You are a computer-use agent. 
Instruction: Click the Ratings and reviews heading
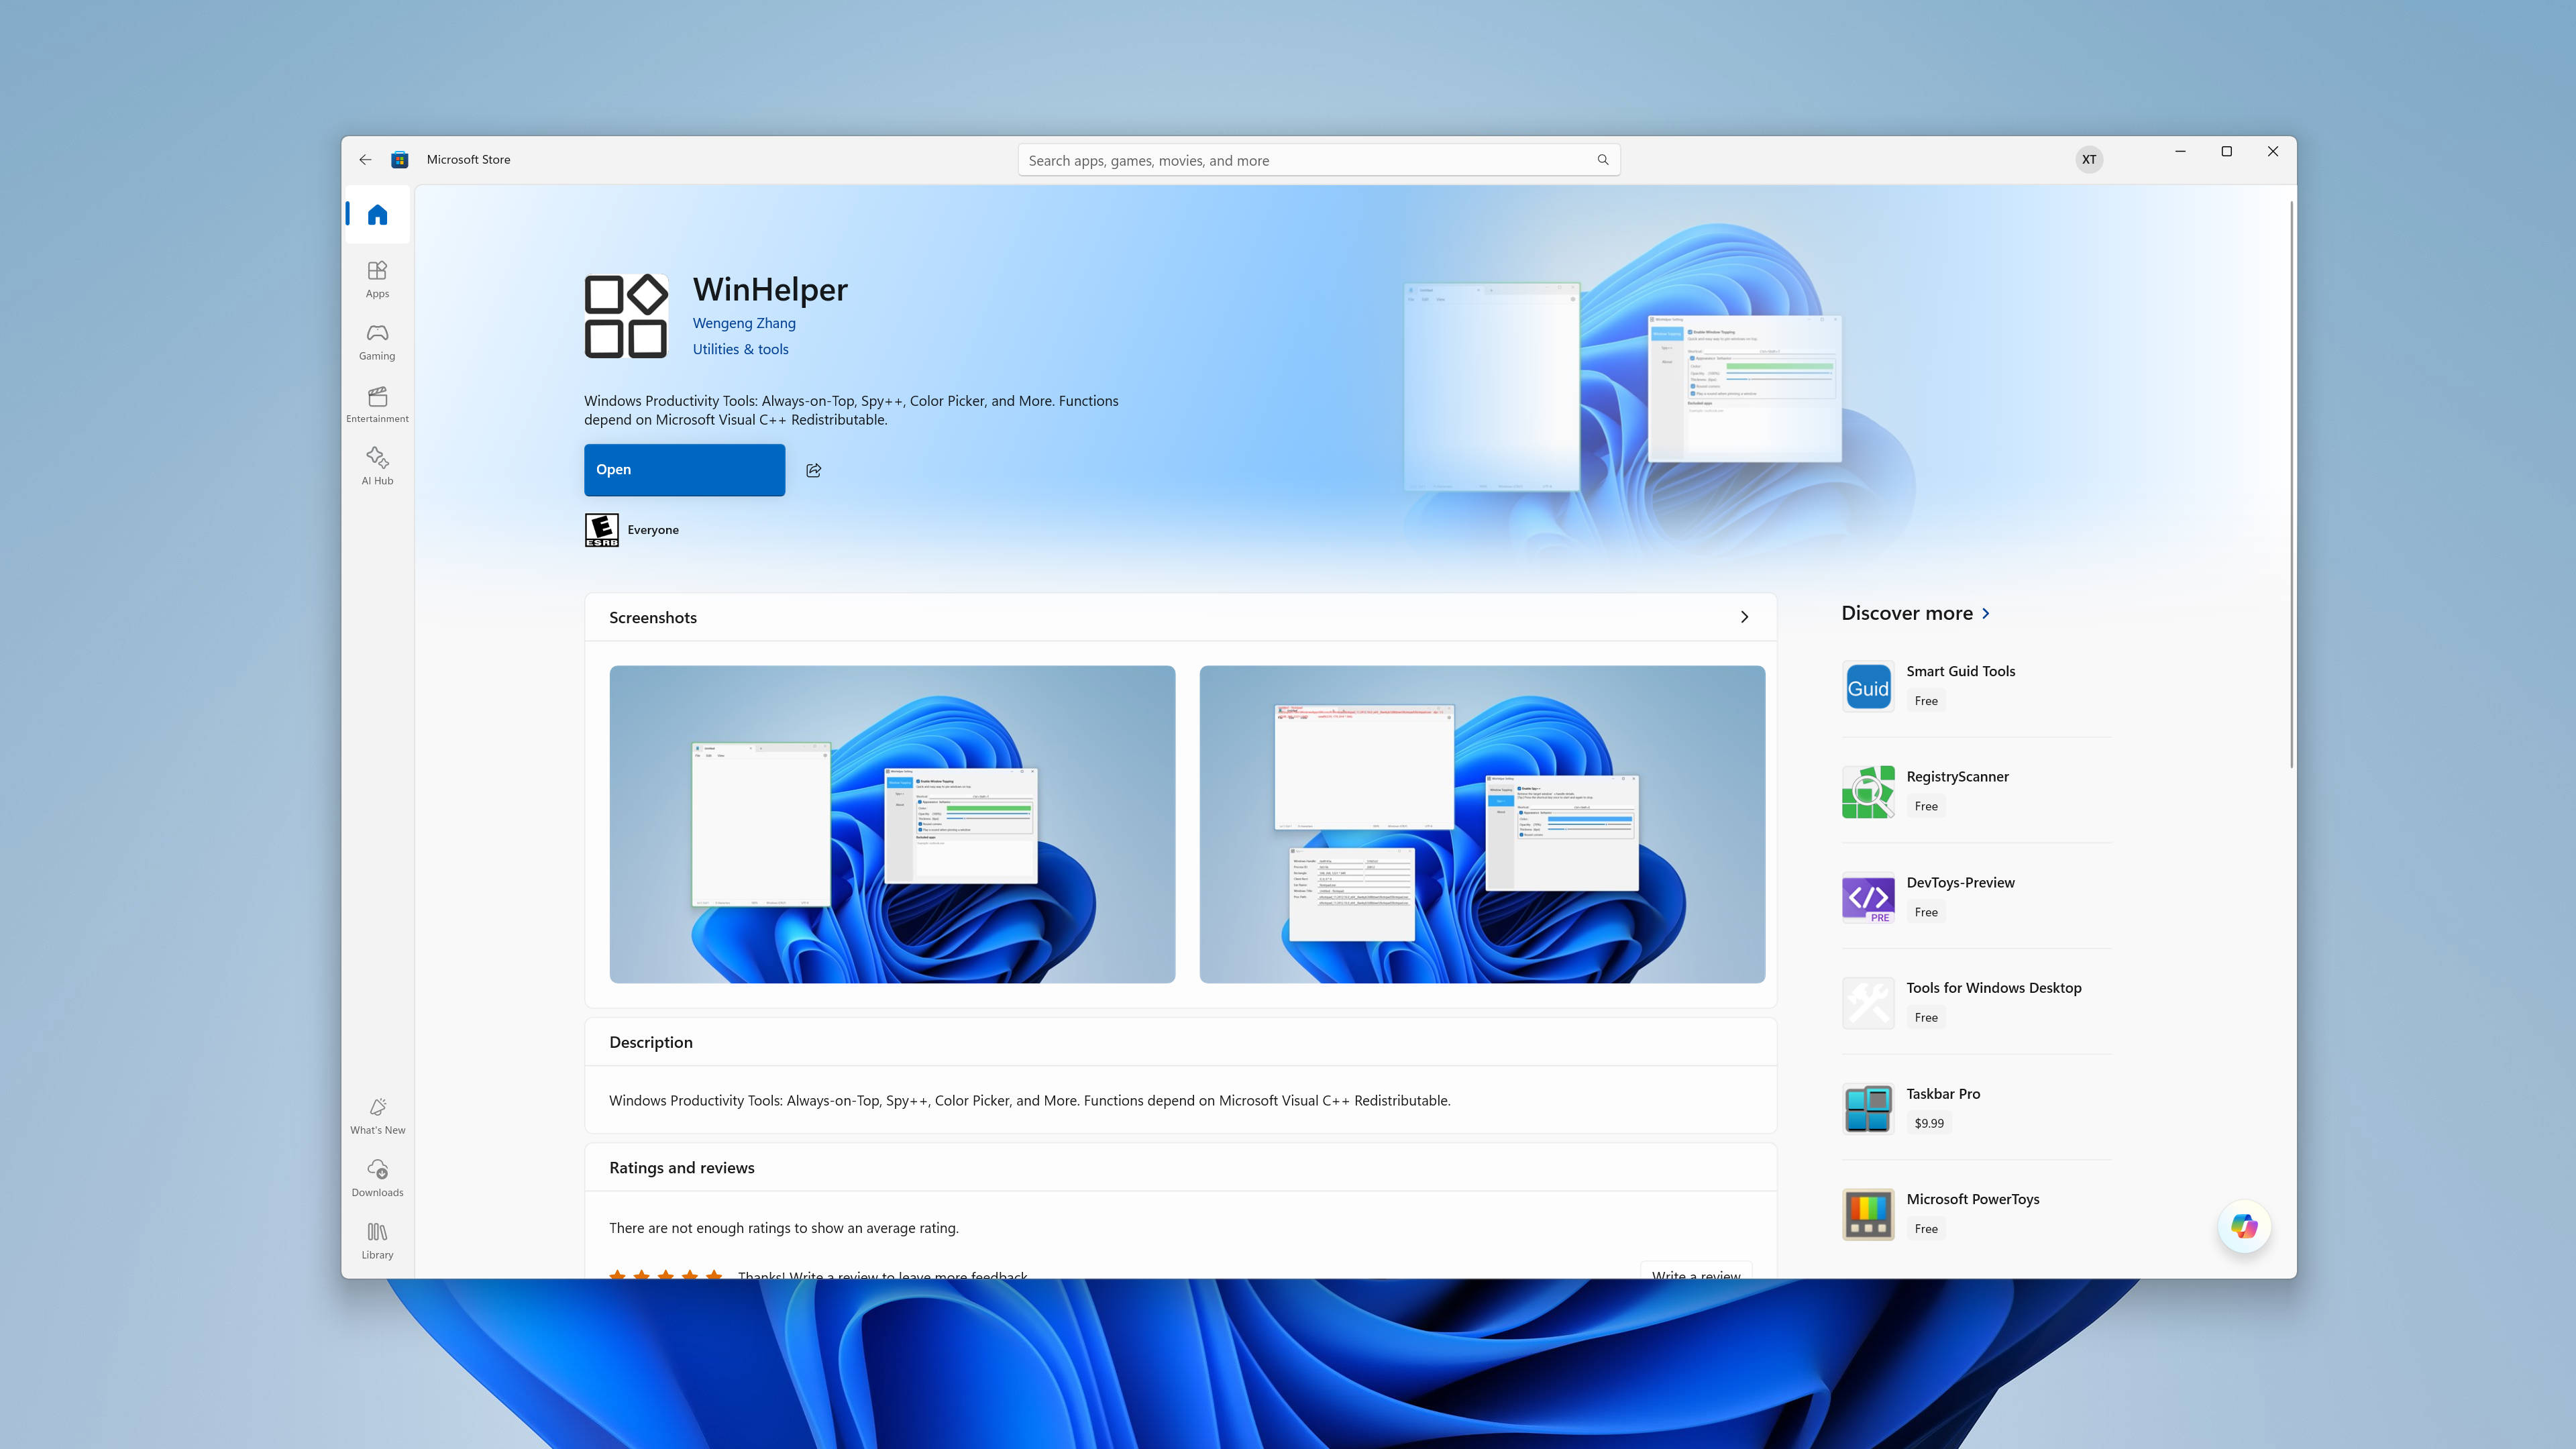click(681, 1168)
